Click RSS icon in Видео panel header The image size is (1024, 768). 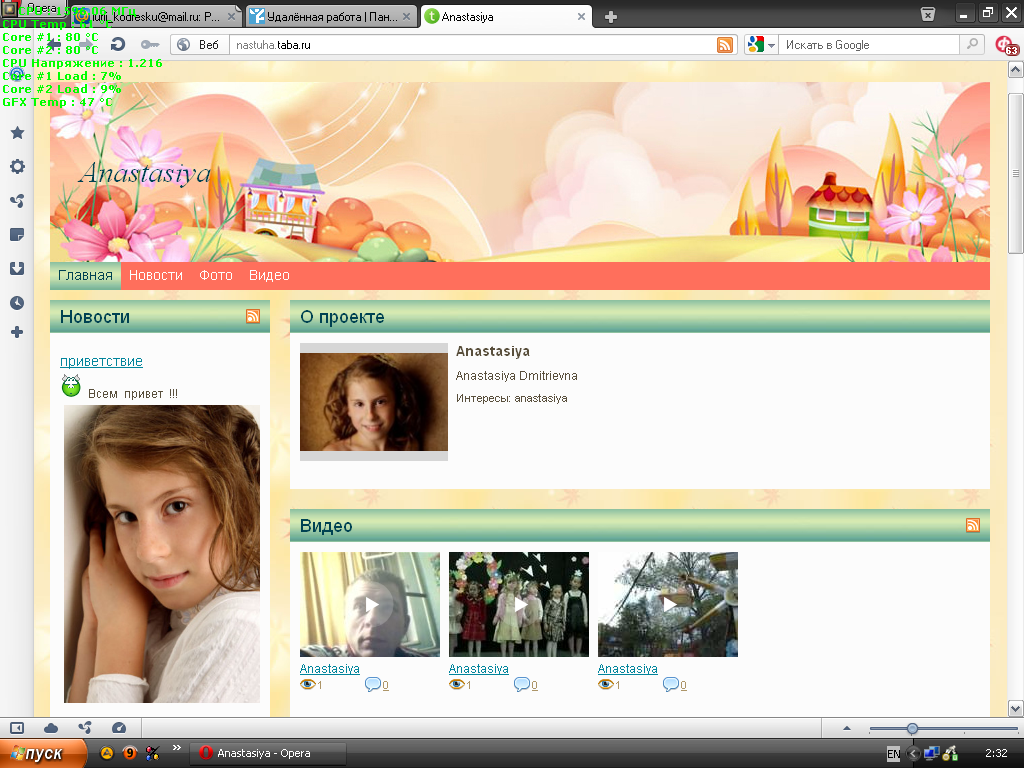tap(972, 525)
